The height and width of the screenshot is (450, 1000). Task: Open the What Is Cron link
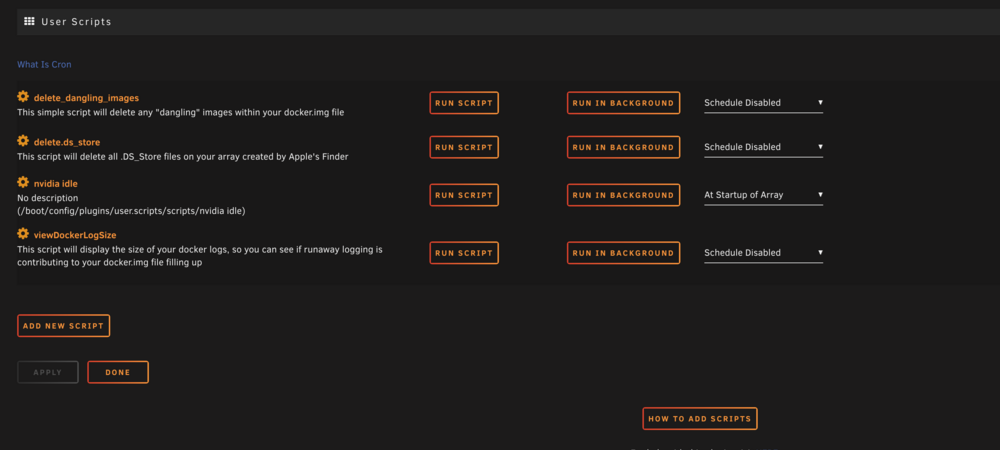[44, 64]
